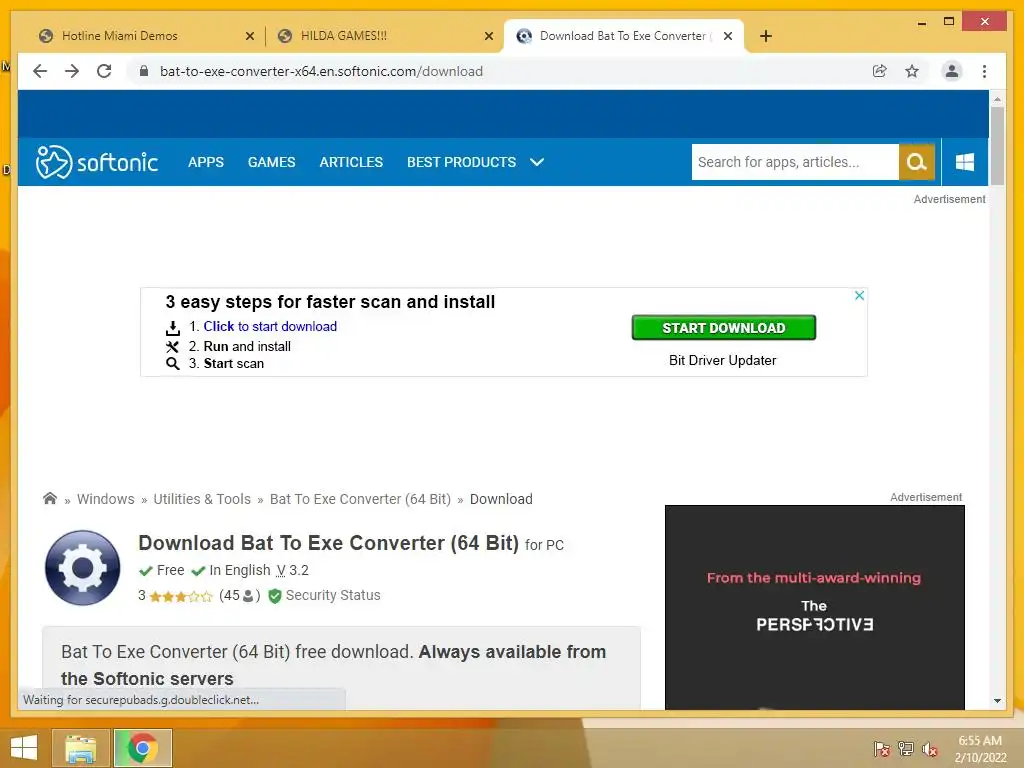
Task: Open BEST PRODUCTS in the navigation
Action: tap(461, 162)
